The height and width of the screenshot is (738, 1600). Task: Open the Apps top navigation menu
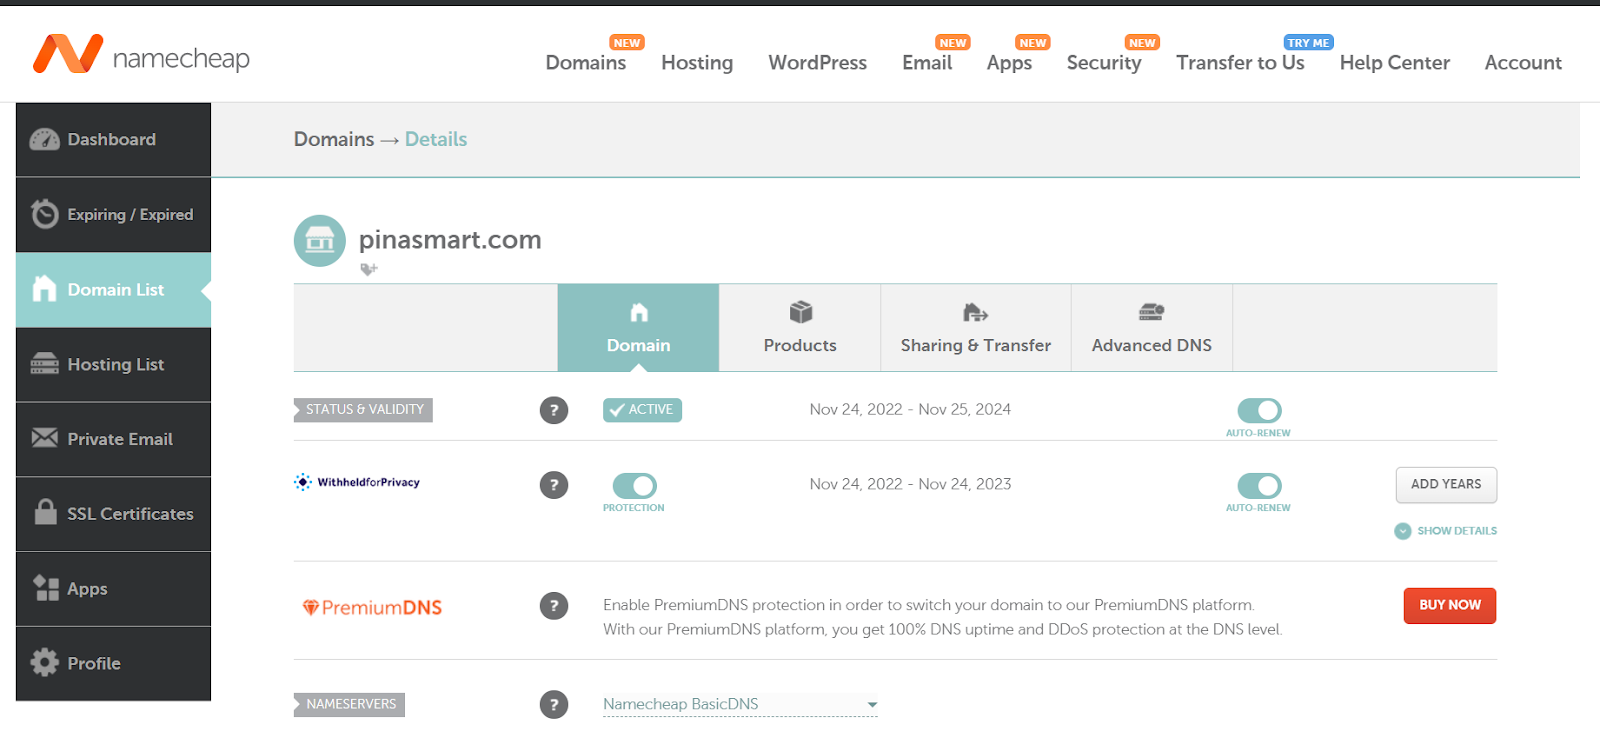click(x=1009, y=62)
